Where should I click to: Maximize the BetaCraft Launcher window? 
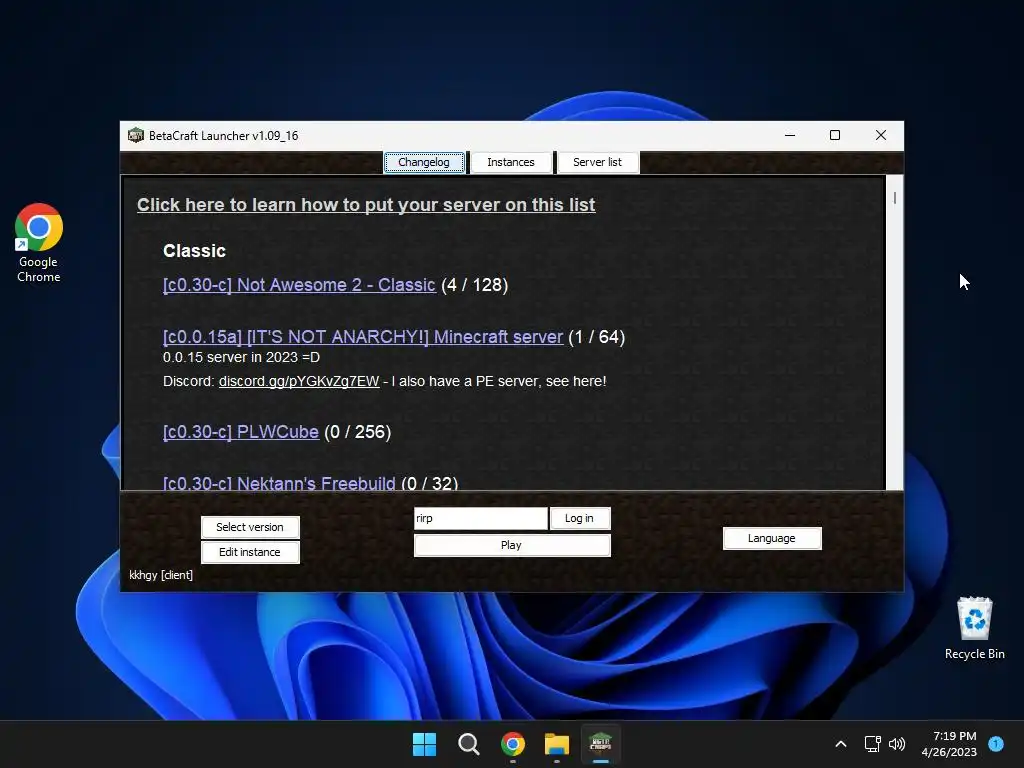tap(835, 135)
